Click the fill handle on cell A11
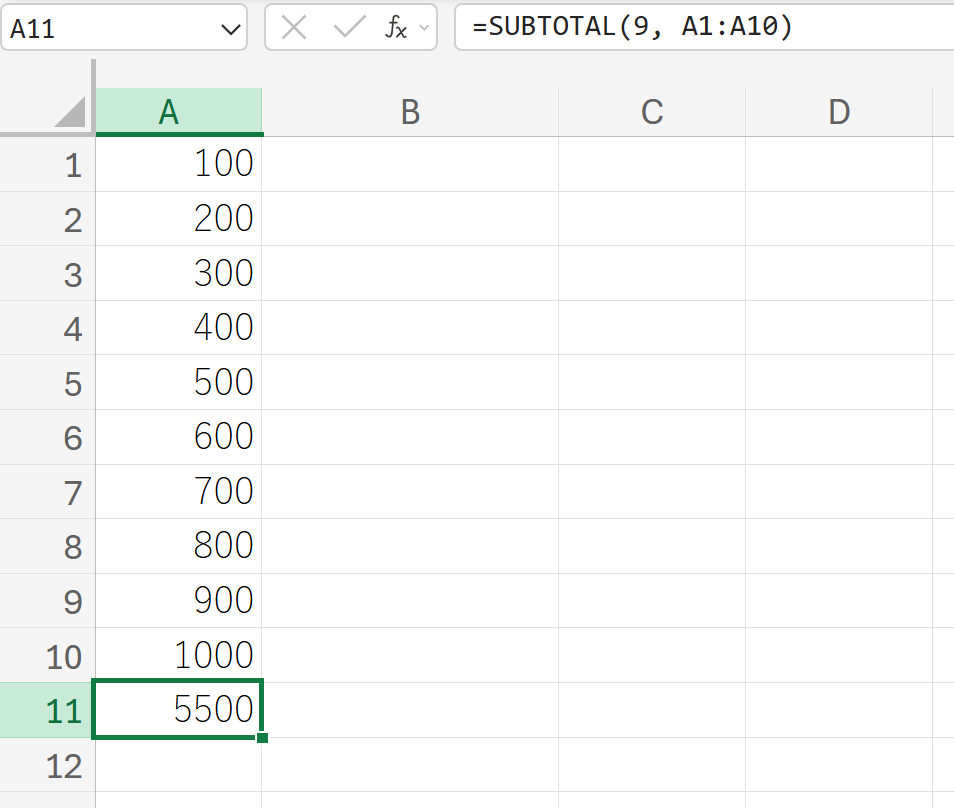Image resolution: width=954 pixels, height=808 pixels. click(x=262, y=738)
